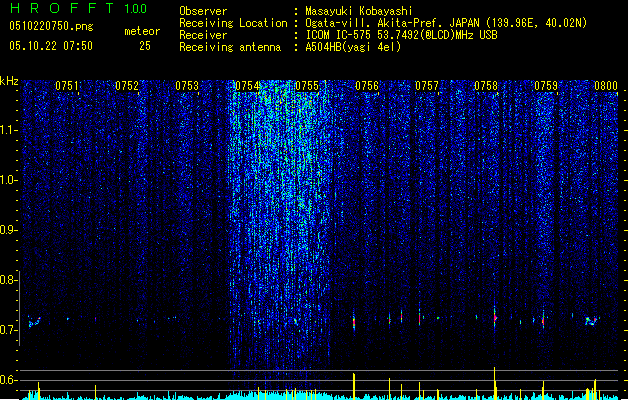Viewport: 629px width, 400px height.
Task: Click the tallest yellow power spike under 0758
Action: (x=495, y=383)
